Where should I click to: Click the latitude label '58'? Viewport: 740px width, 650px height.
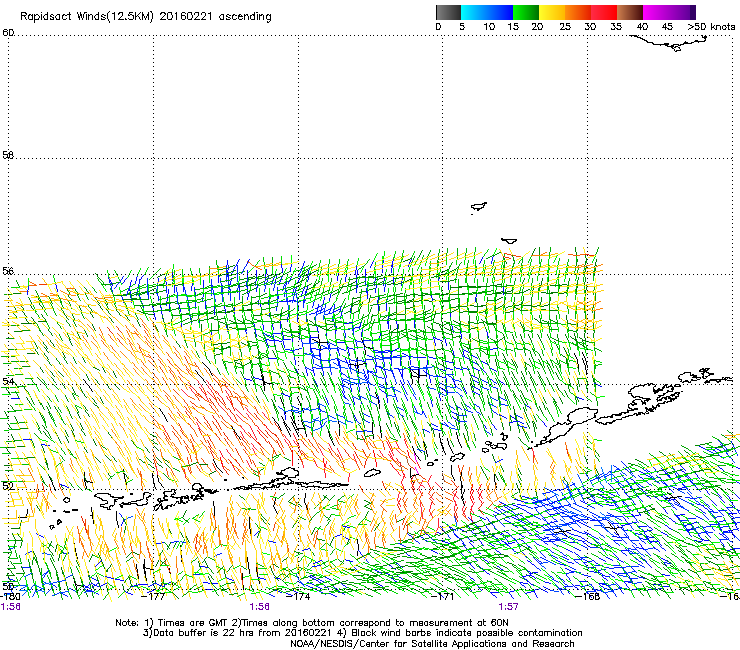pyautogui.click(x=8, y=155)
